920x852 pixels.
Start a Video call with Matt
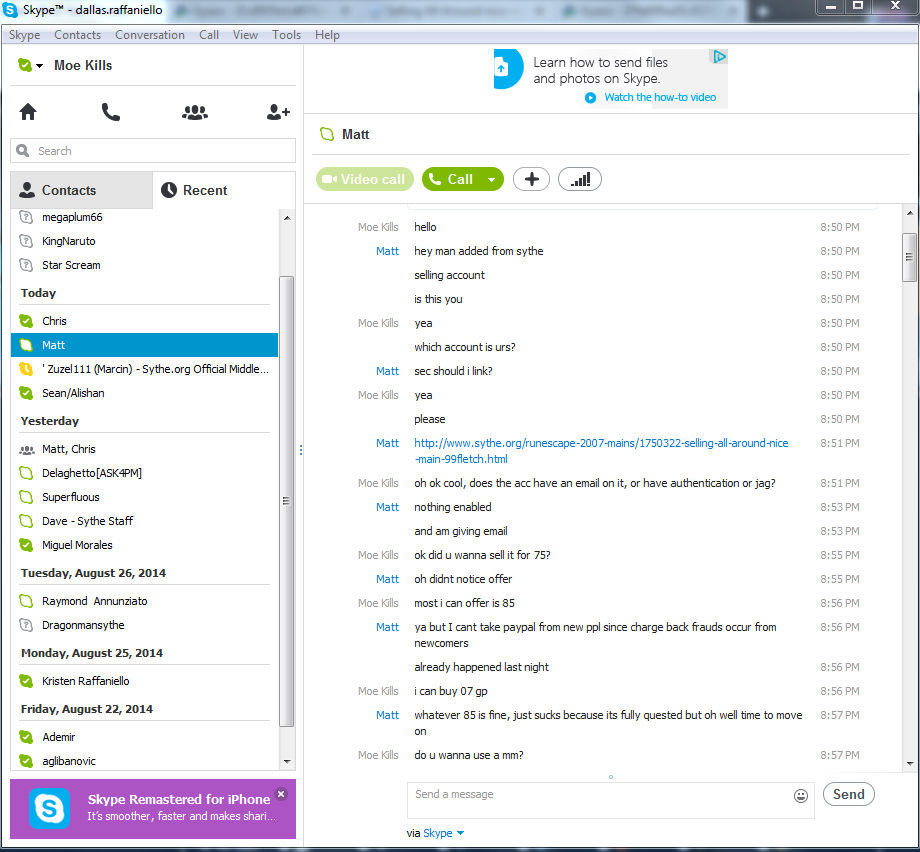pyautogui.click(x=364, y=180)
